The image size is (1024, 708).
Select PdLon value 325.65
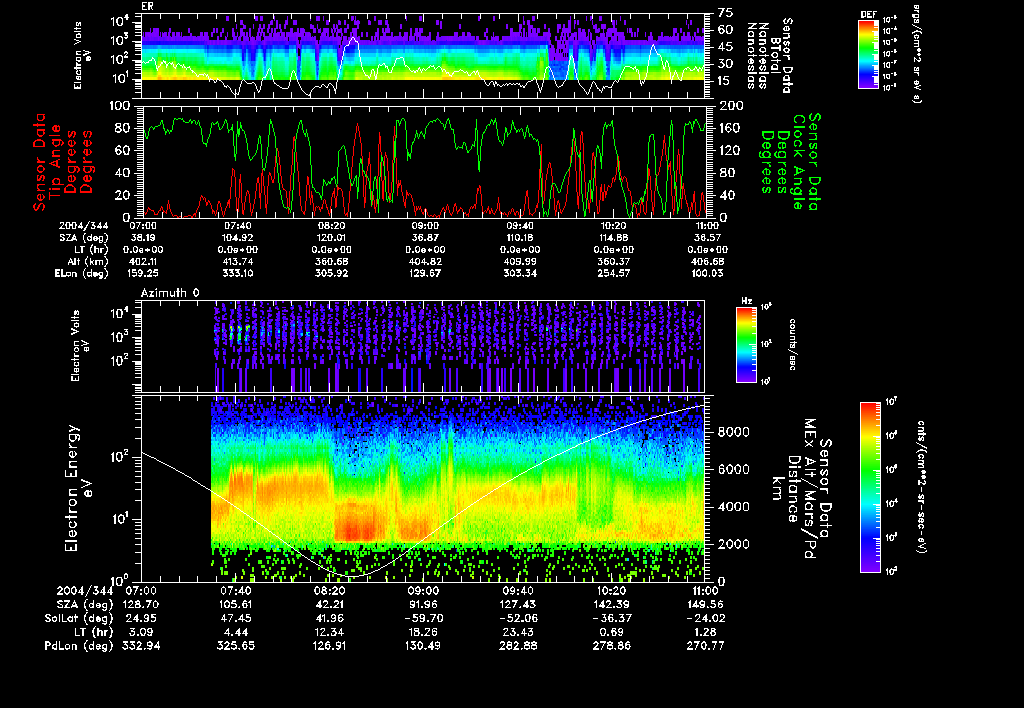235,646
